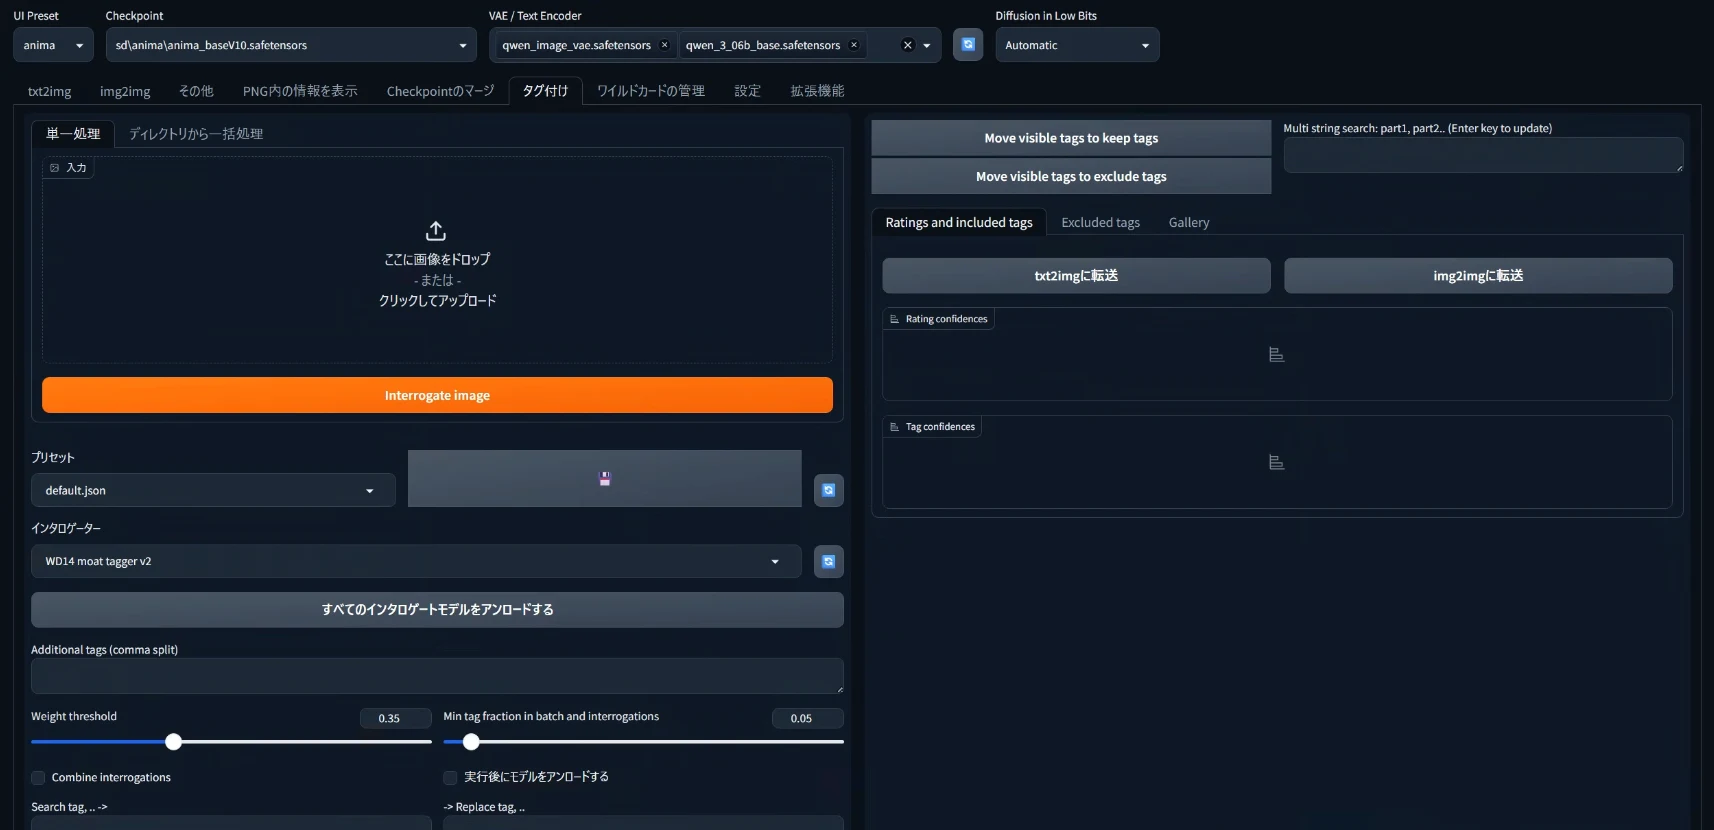Click the Interrogate image button

pyautogui.click(x=437, y=395)
